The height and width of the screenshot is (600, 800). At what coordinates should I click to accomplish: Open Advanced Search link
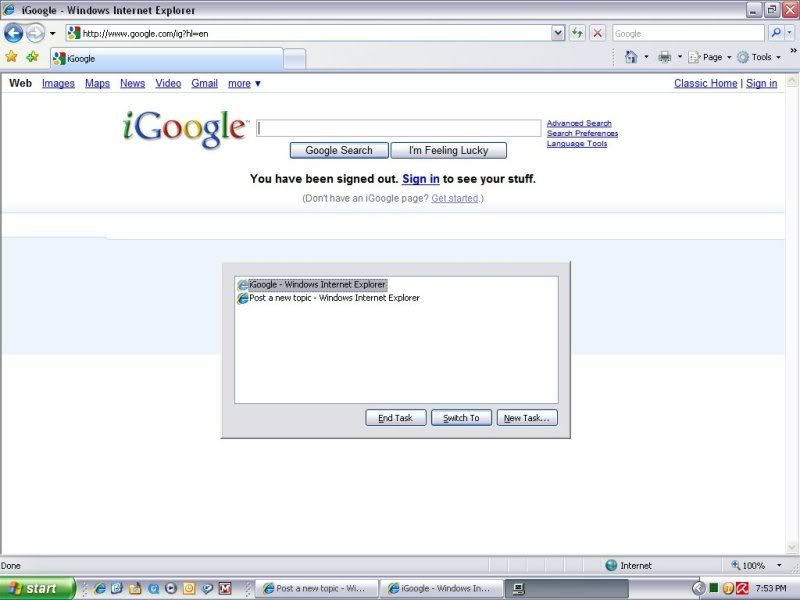[579, 123]
